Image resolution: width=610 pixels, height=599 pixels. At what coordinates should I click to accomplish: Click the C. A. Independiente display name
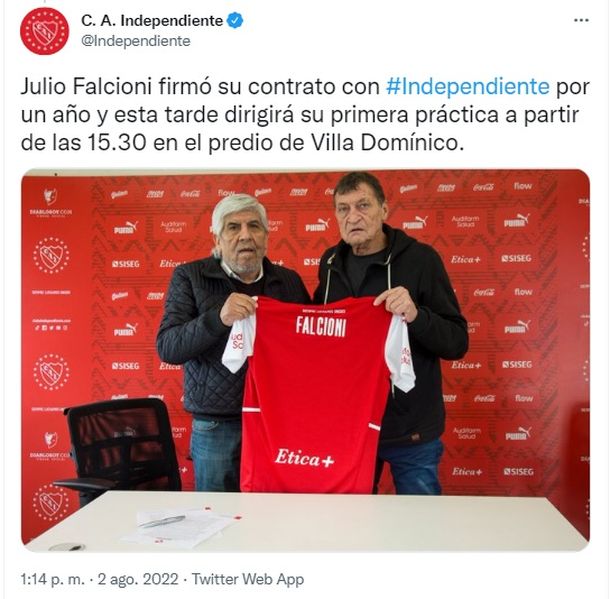click(152, 21)
